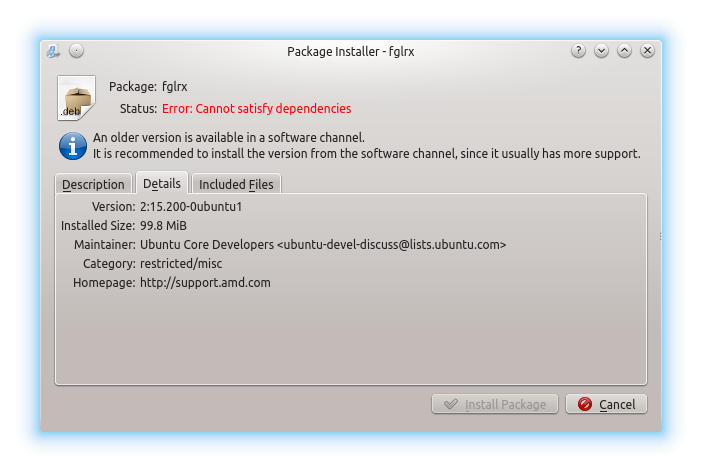This screenshot has width=702, height=472.
Task: Switch to the Description tab
Action: 93,184
